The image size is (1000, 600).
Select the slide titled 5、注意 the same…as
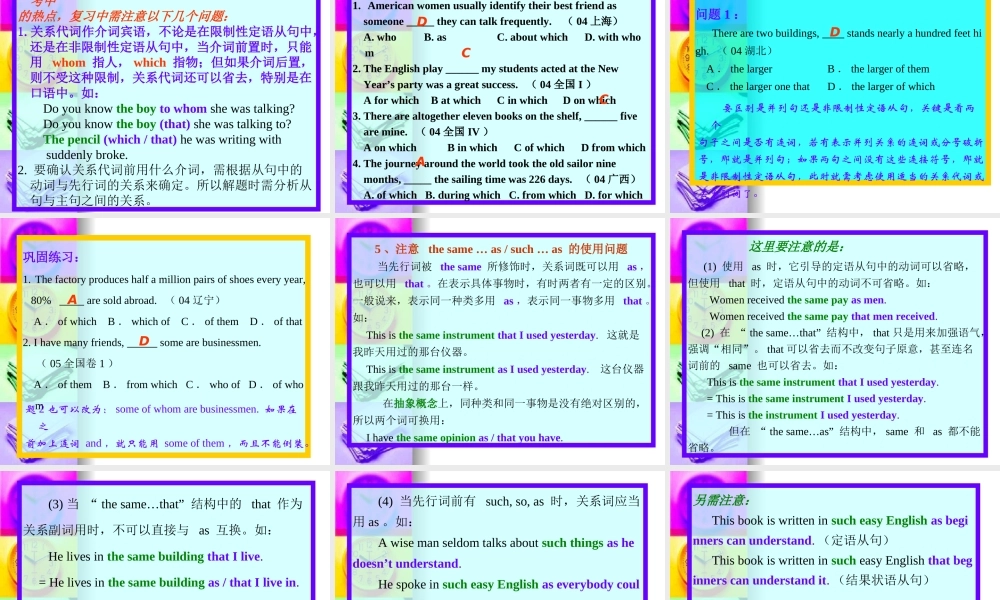(501, 341)
